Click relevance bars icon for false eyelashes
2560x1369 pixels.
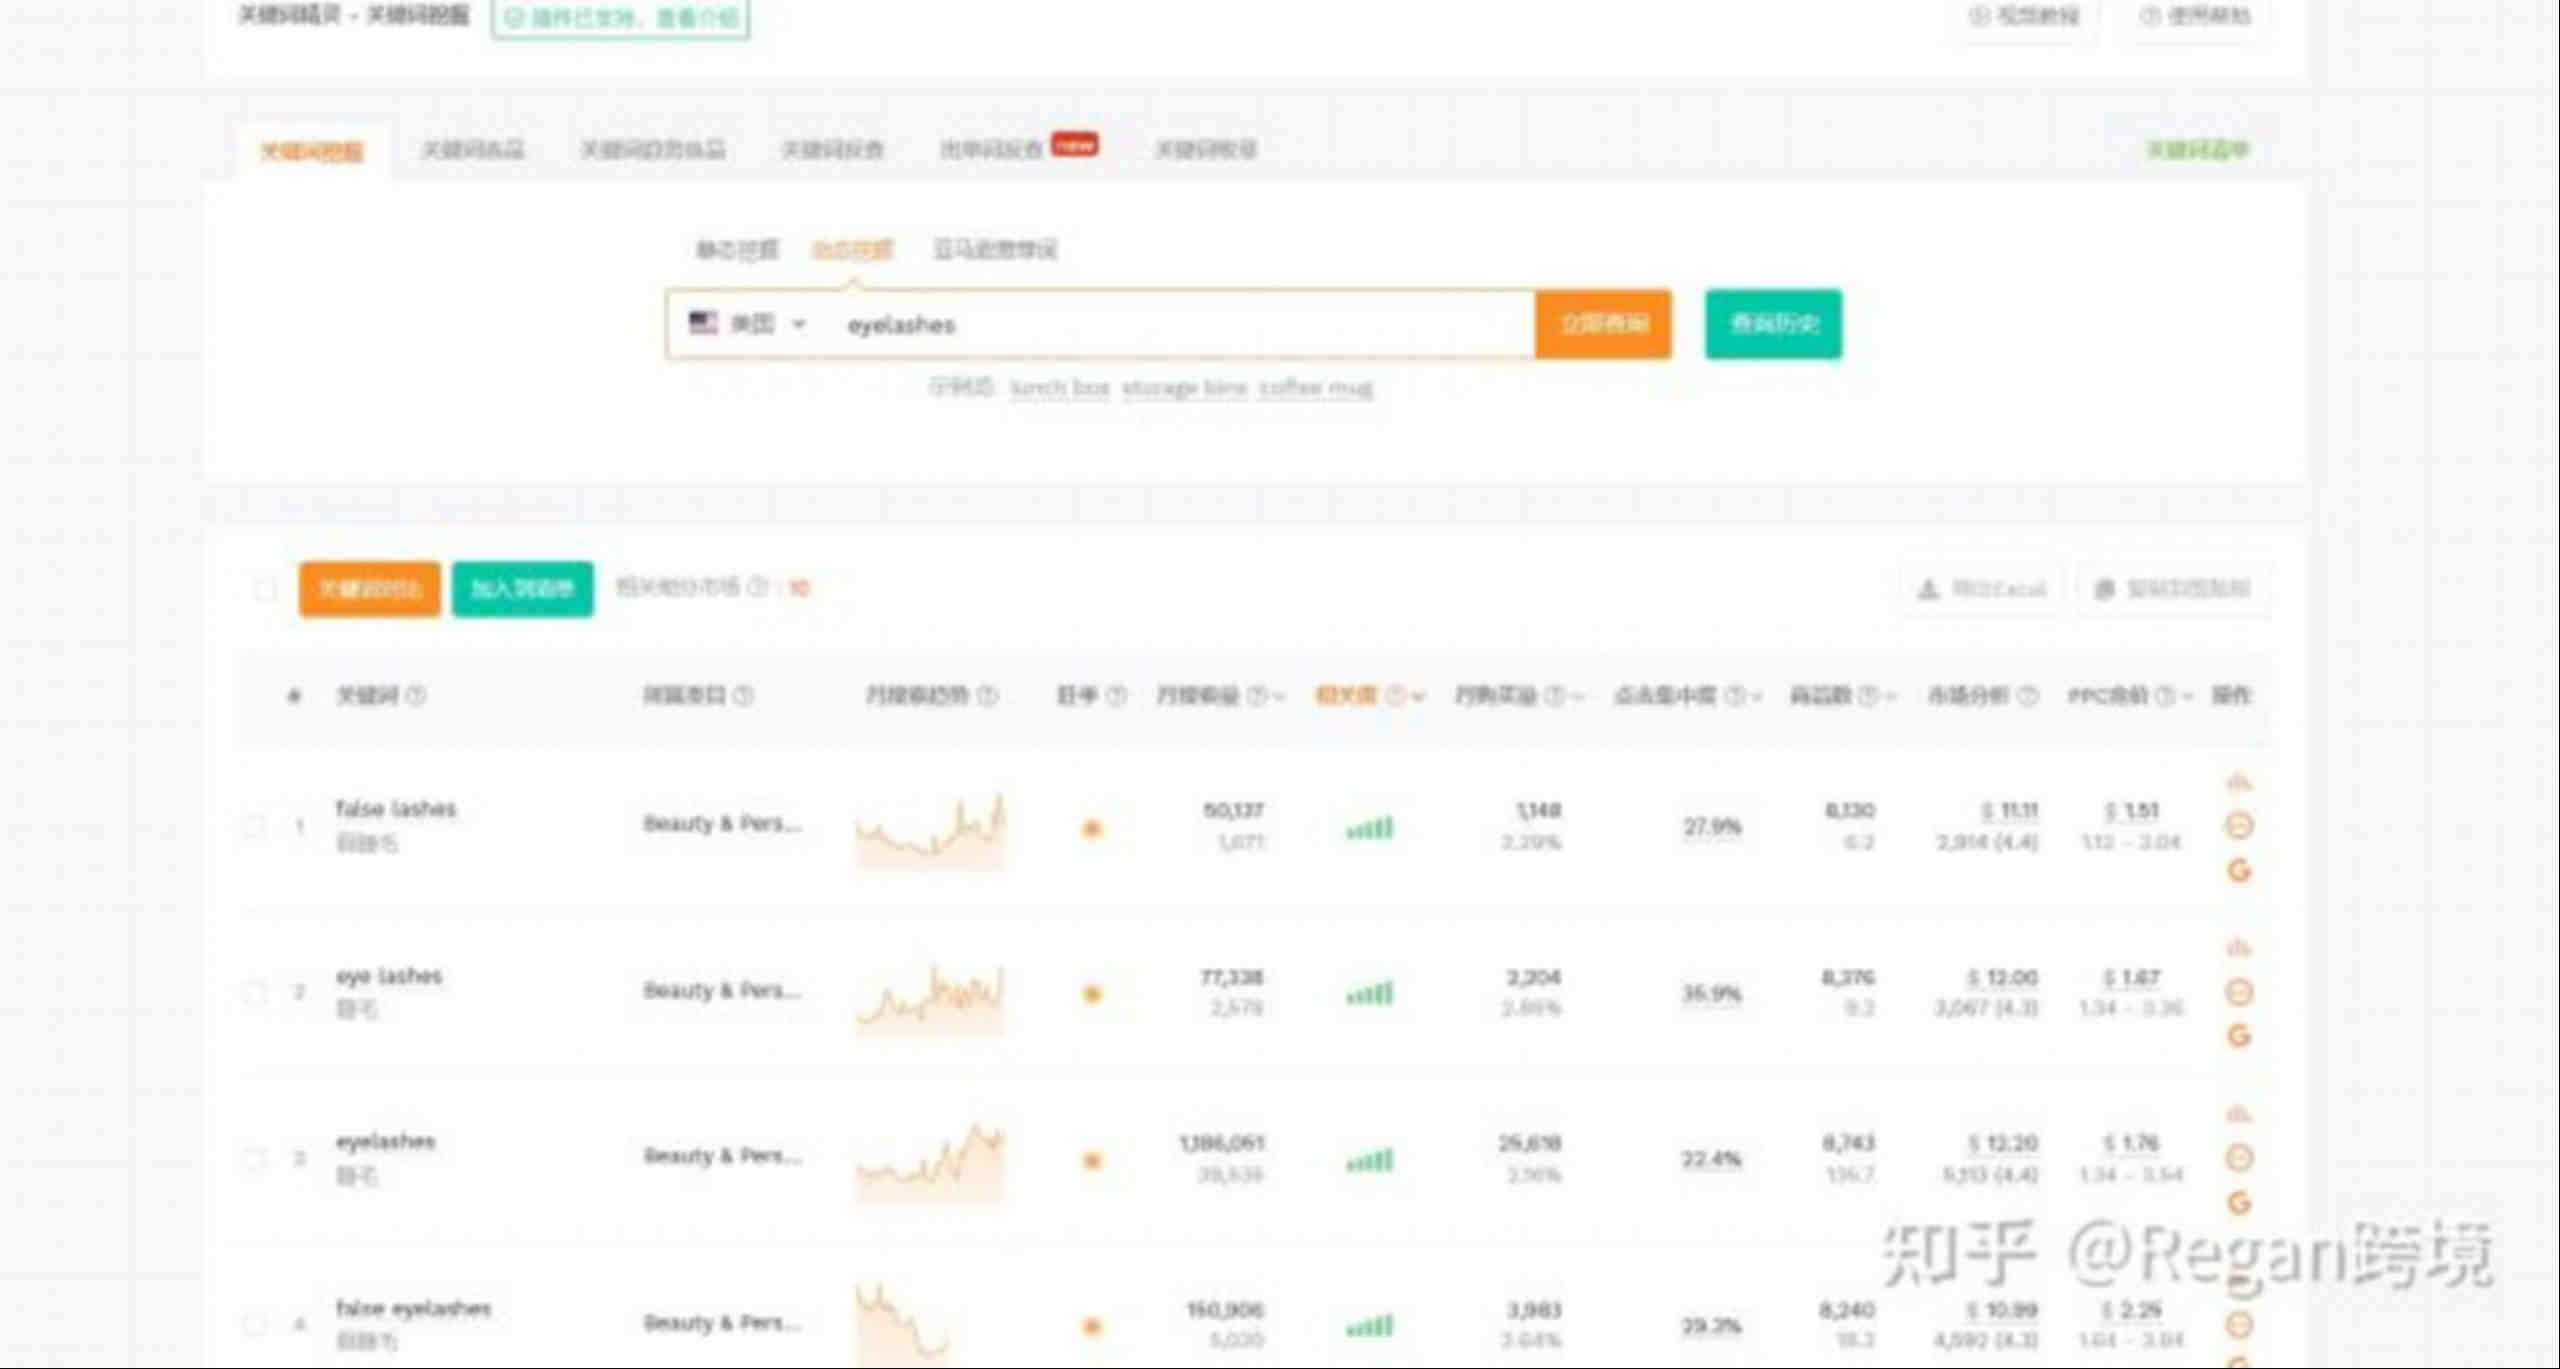[1369, 1326]
